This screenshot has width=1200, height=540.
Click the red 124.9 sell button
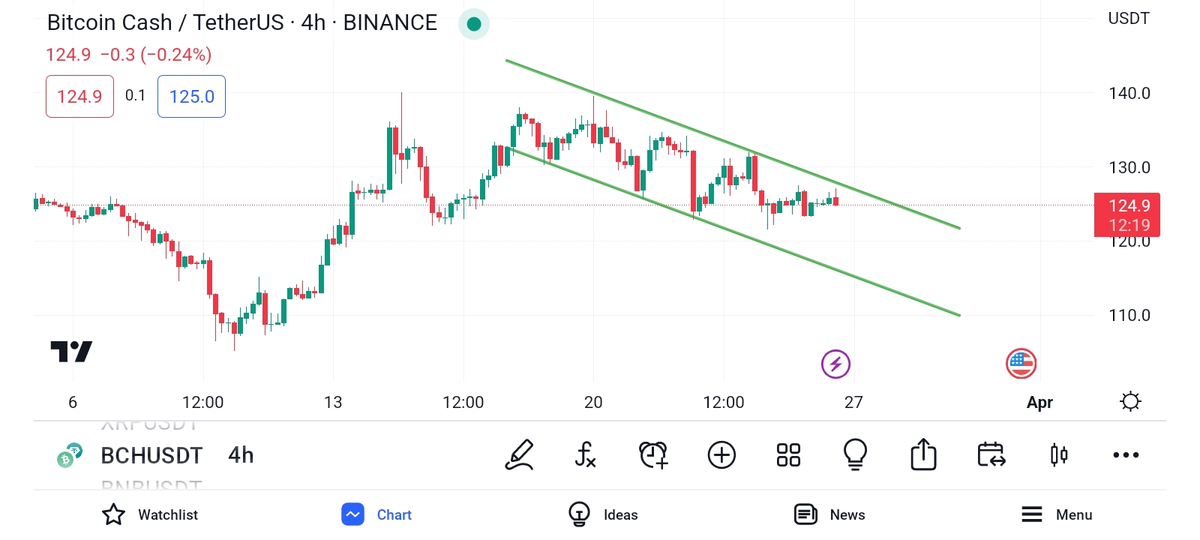point(80,97)
